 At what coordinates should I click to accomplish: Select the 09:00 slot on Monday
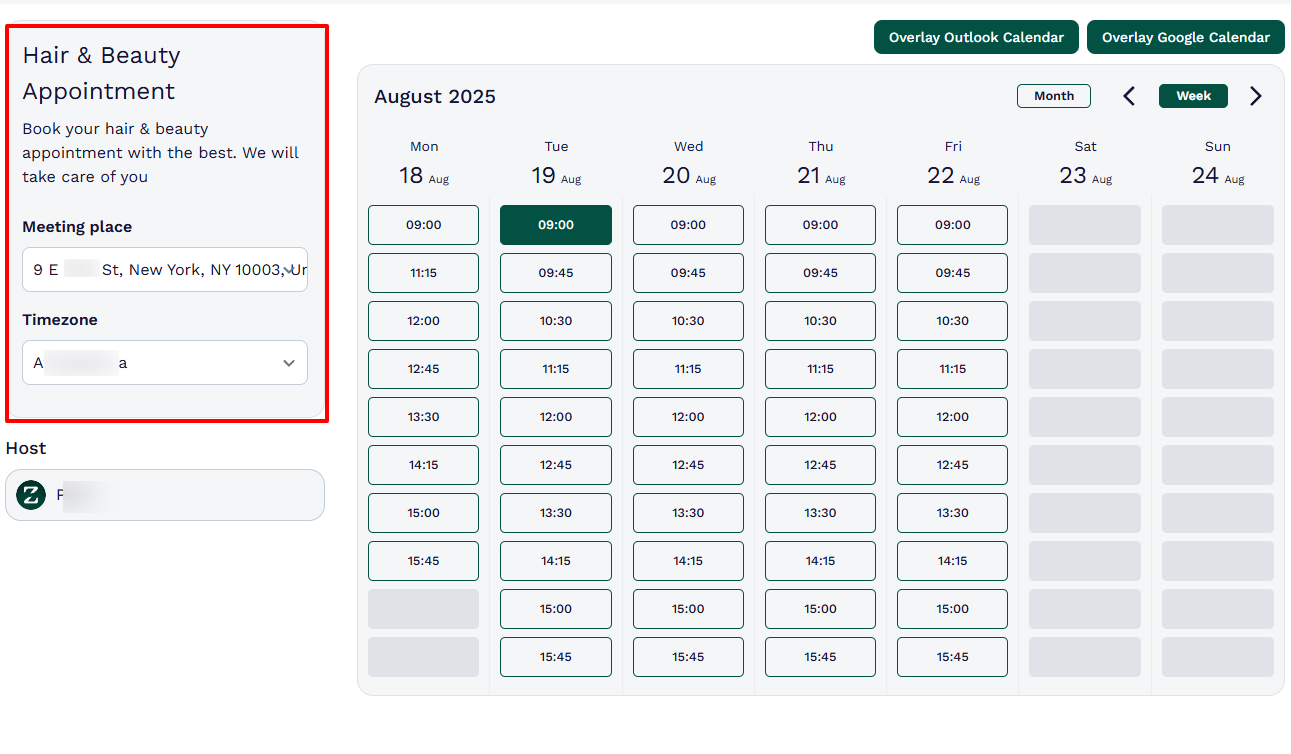(423, 225)
